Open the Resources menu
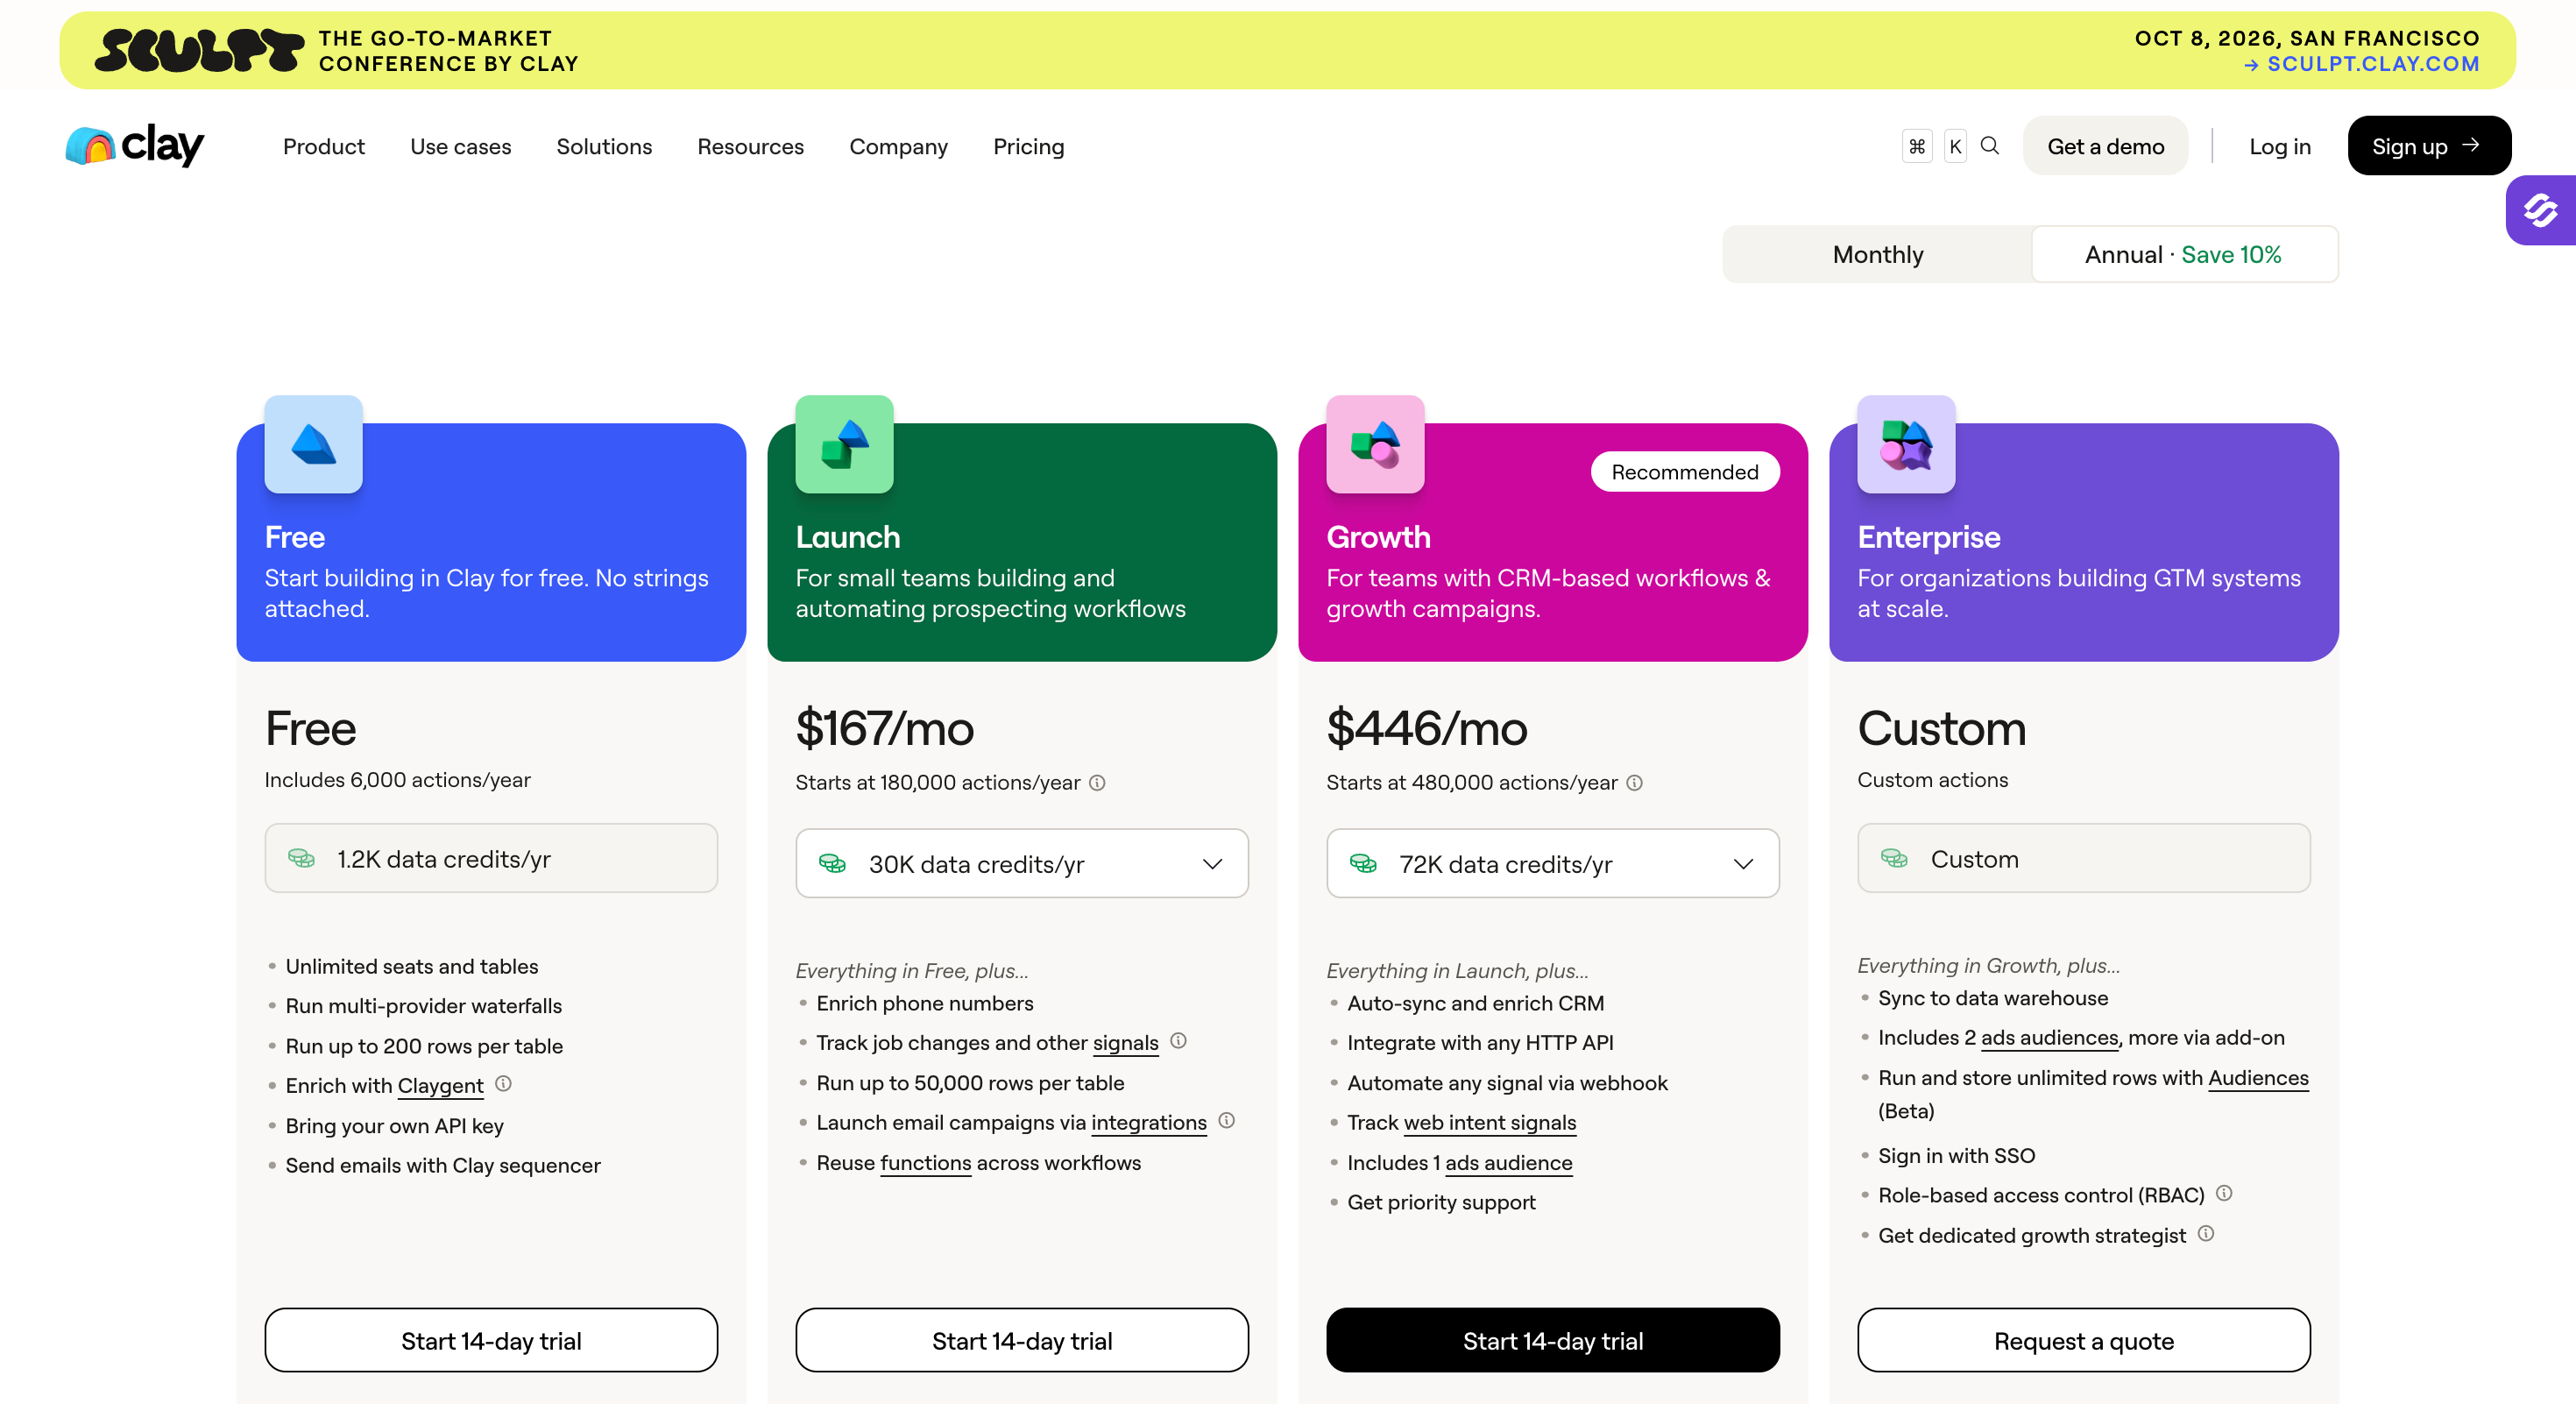Screen dimensions: 2576x1404 (750, 146)
